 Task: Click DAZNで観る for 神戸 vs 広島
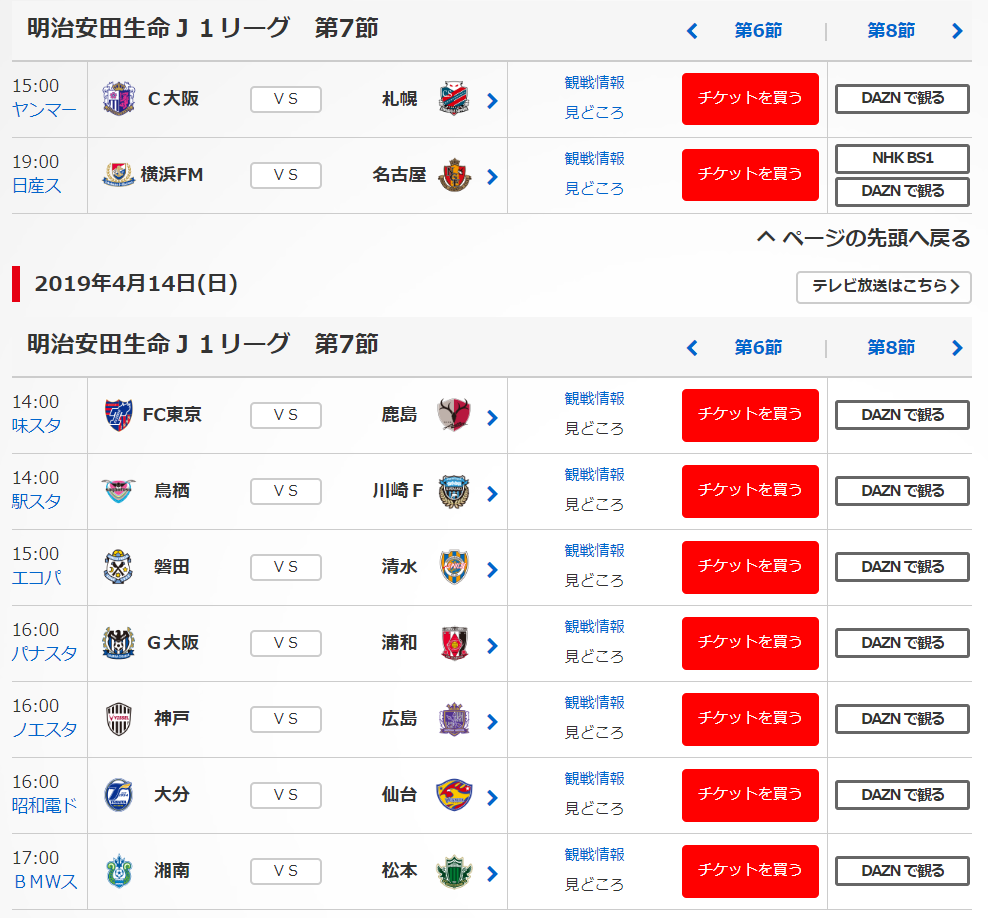[x=902, y=719]
